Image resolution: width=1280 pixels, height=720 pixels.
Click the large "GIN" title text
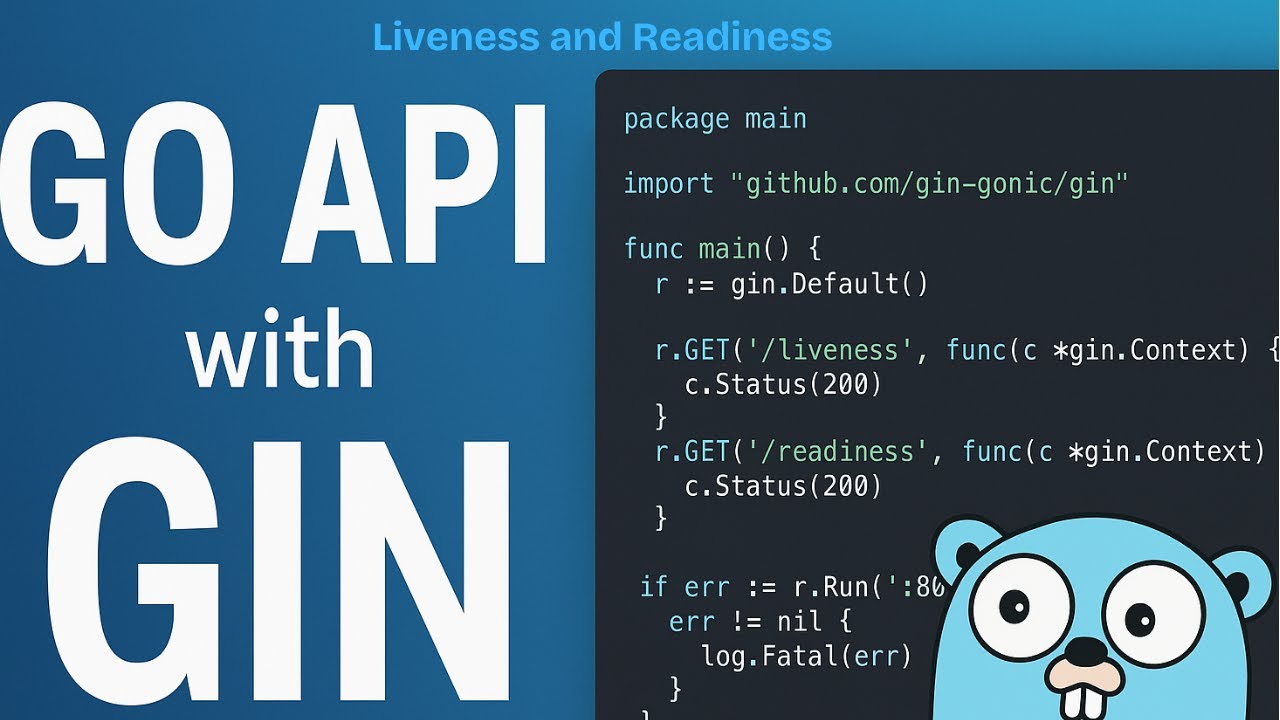277,572
